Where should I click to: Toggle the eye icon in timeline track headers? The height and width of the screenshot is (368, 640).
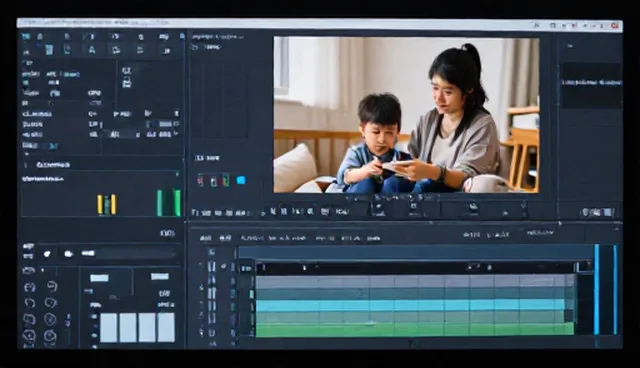(223, 266)
